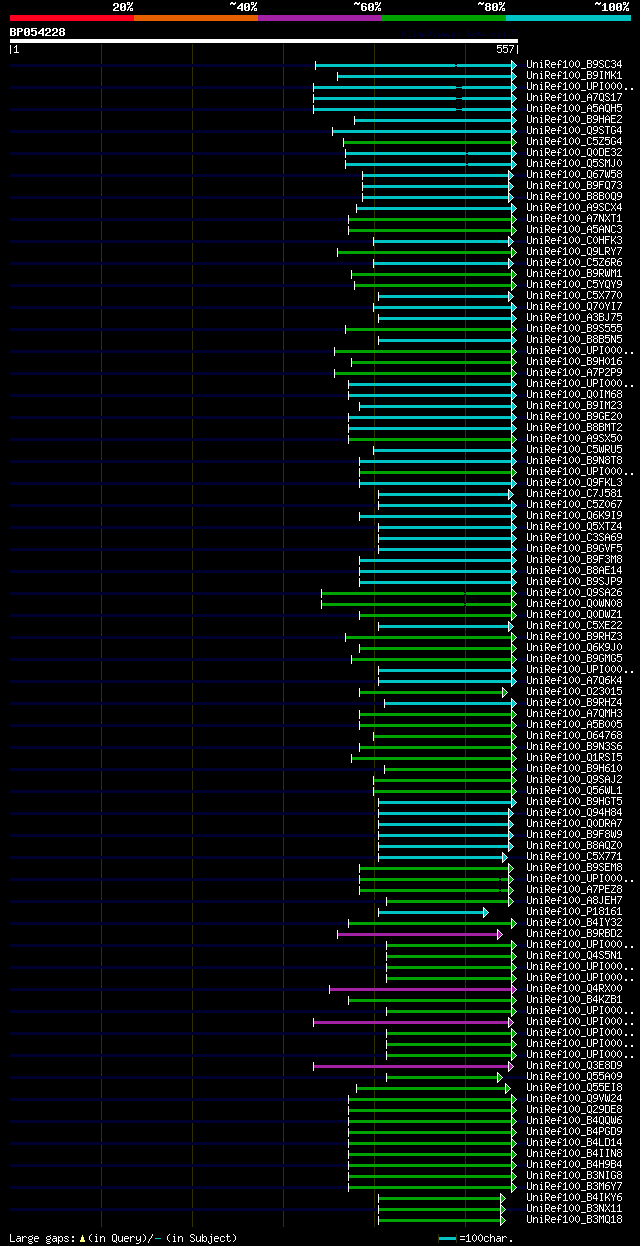Click the purple alignment bar for UniRef100_B9RBD2
Screen dimensions: 640x1246
click(419, 934)
